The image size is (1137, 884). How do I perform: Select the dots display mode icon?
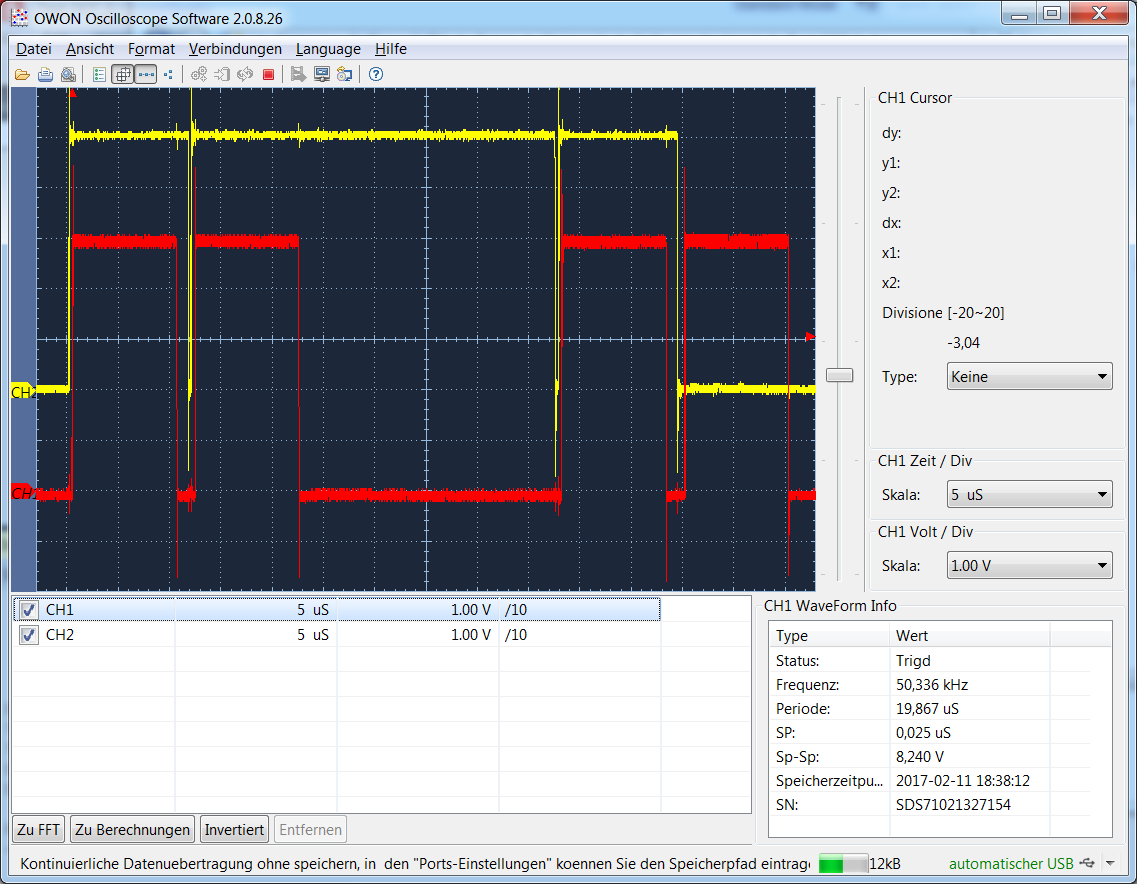tap(168, 75)
